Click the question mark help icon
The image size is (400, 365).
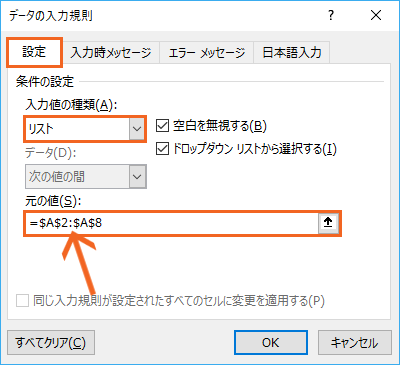[331, 15]
